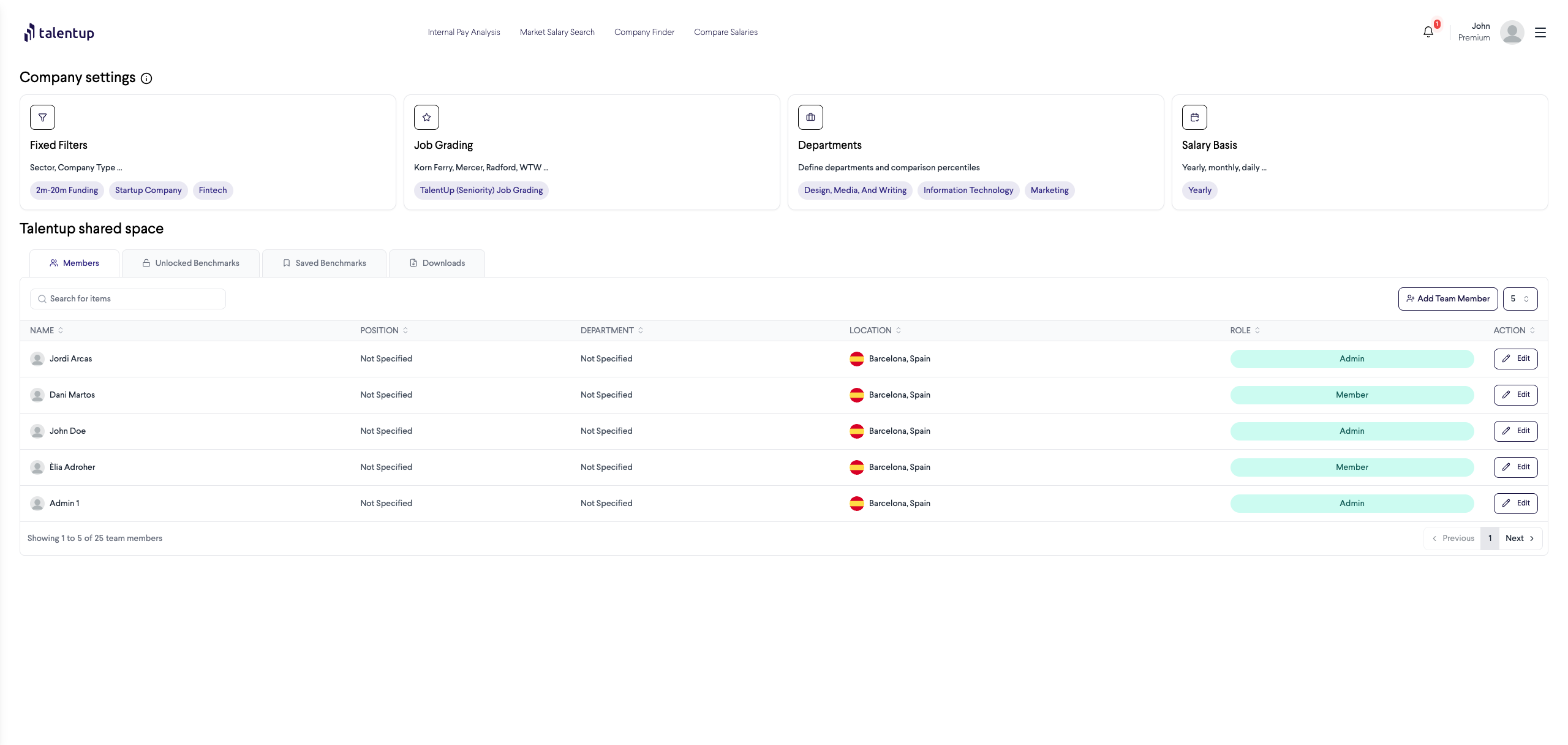Viewport: 1568px width, 745px height.
Task: Click the Job Grading star icon
Action: coord(426,117)
